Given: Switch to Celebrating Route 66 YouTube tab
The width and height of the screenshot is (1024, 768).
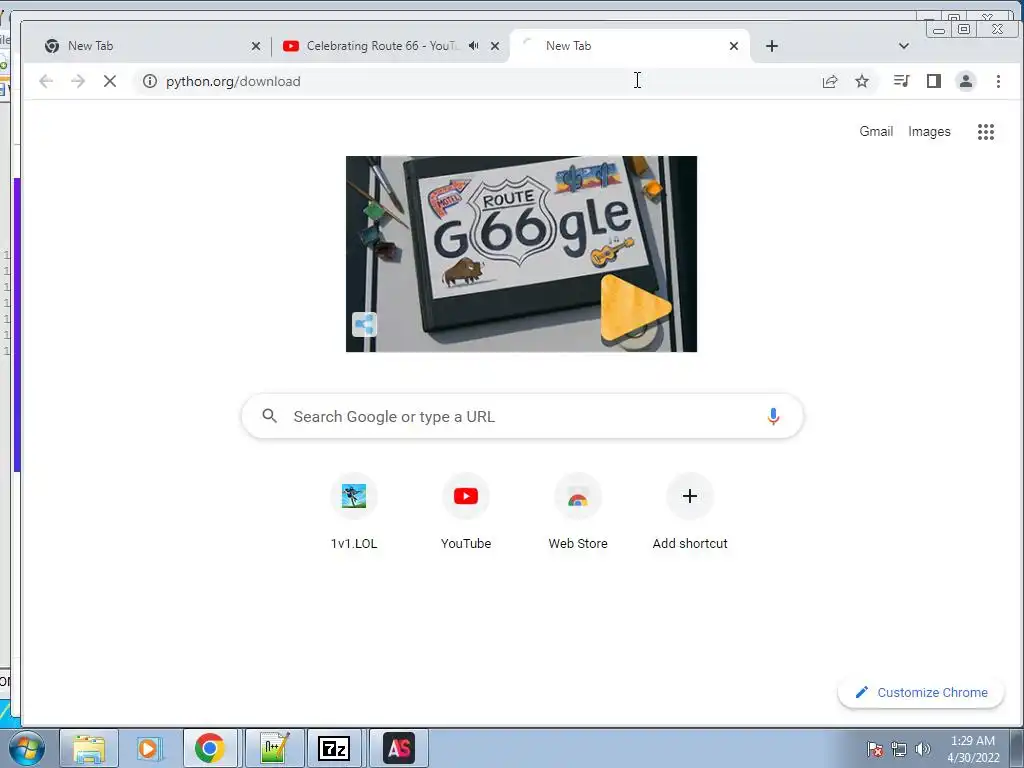Looking at the screenshot, I should pyautogui.click(x=382, y=46).
